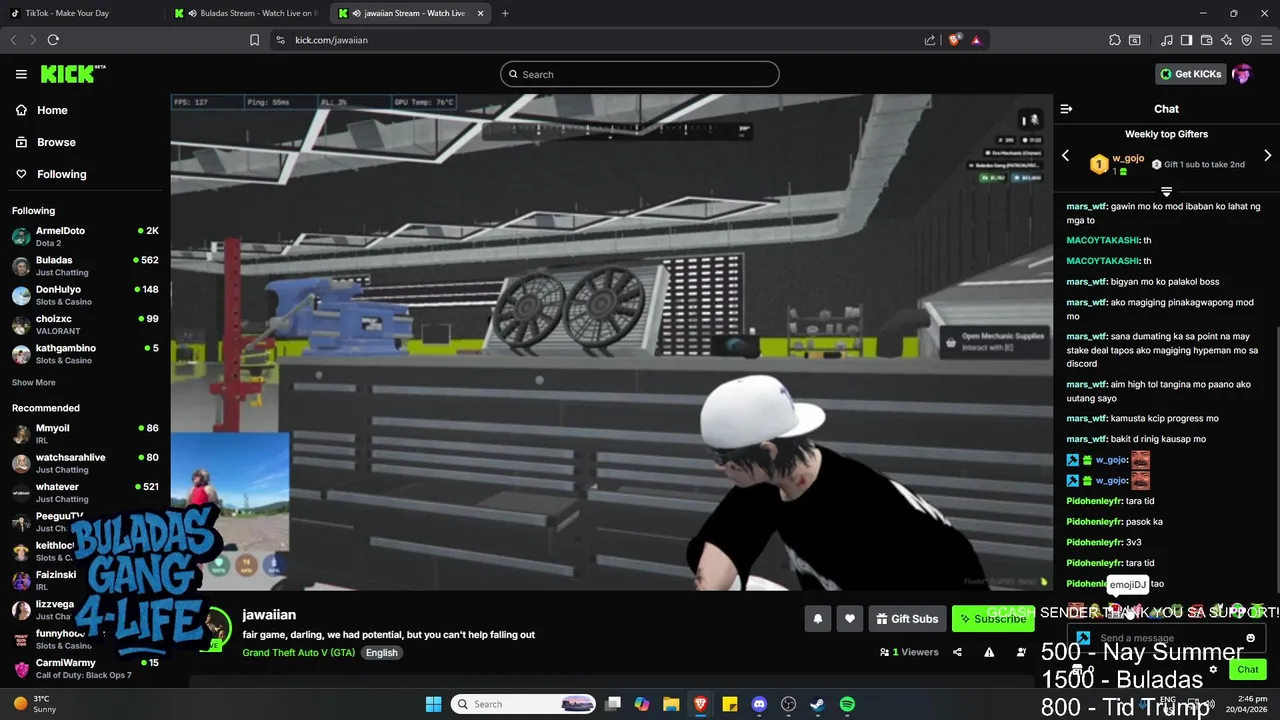The width and height of the screenshot is (1280, 720).
Task: Click the Brave Shields lion icon
Action: (x=954, y=40)
